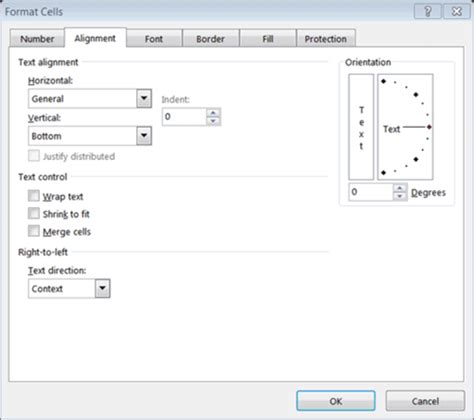Click the Horizontal label

click(x=50, y=80)
